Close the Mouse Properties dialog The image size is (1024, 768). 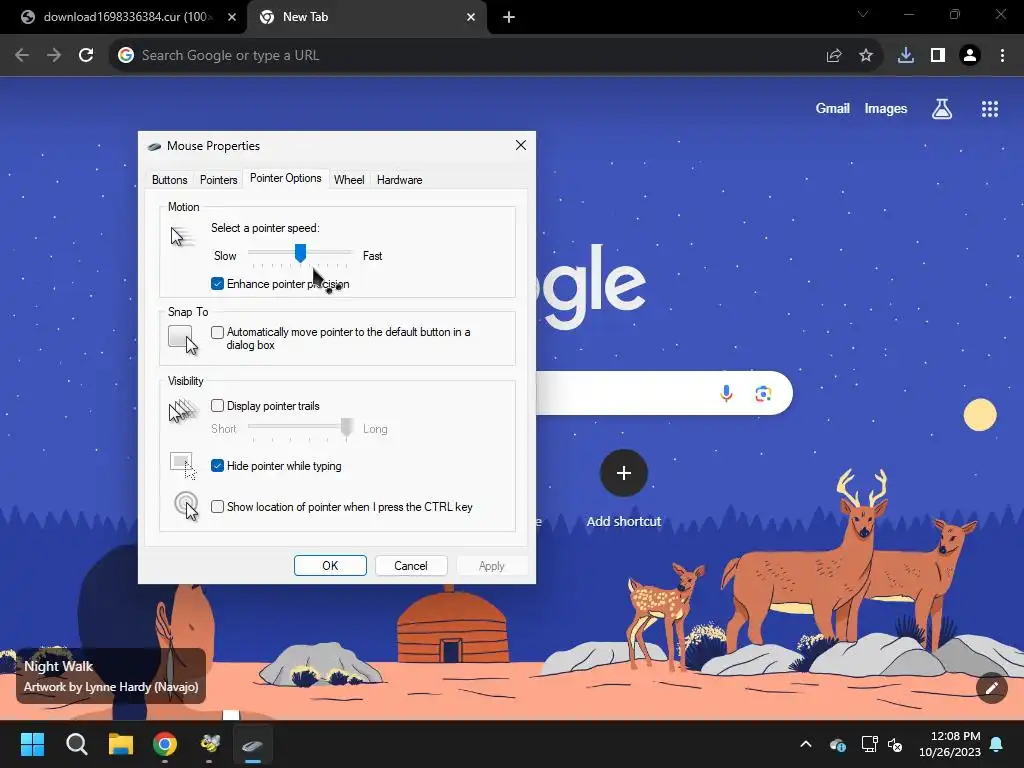click(x=520, y=145)
